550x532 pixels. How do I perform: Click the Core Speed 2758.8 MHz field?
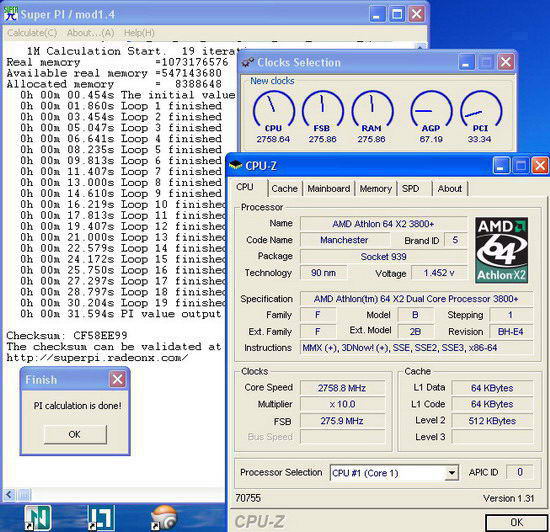(x=342, y=388)
